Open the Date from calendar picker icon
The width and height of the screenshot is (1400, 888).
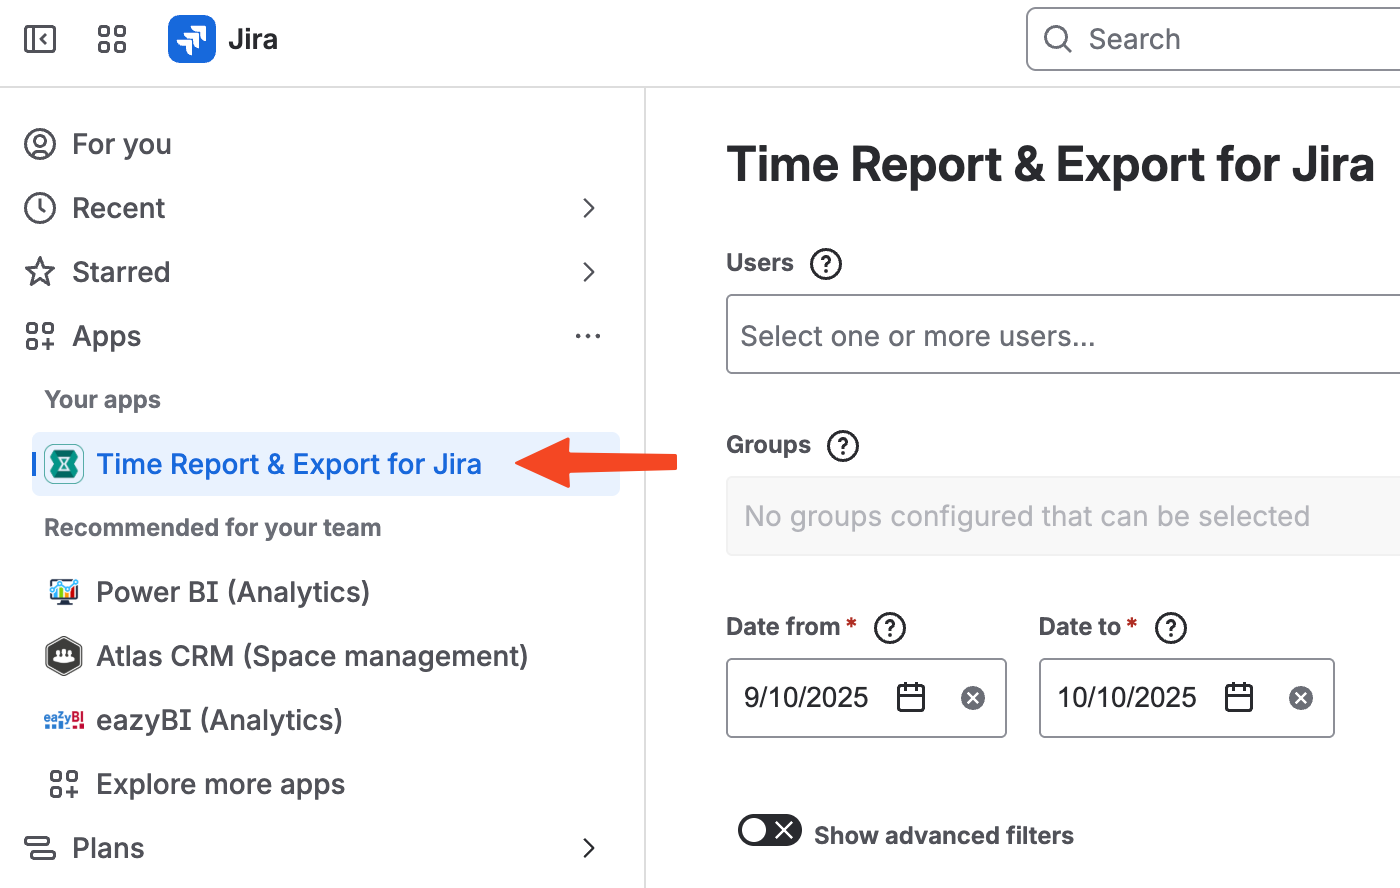click(911, 697)
